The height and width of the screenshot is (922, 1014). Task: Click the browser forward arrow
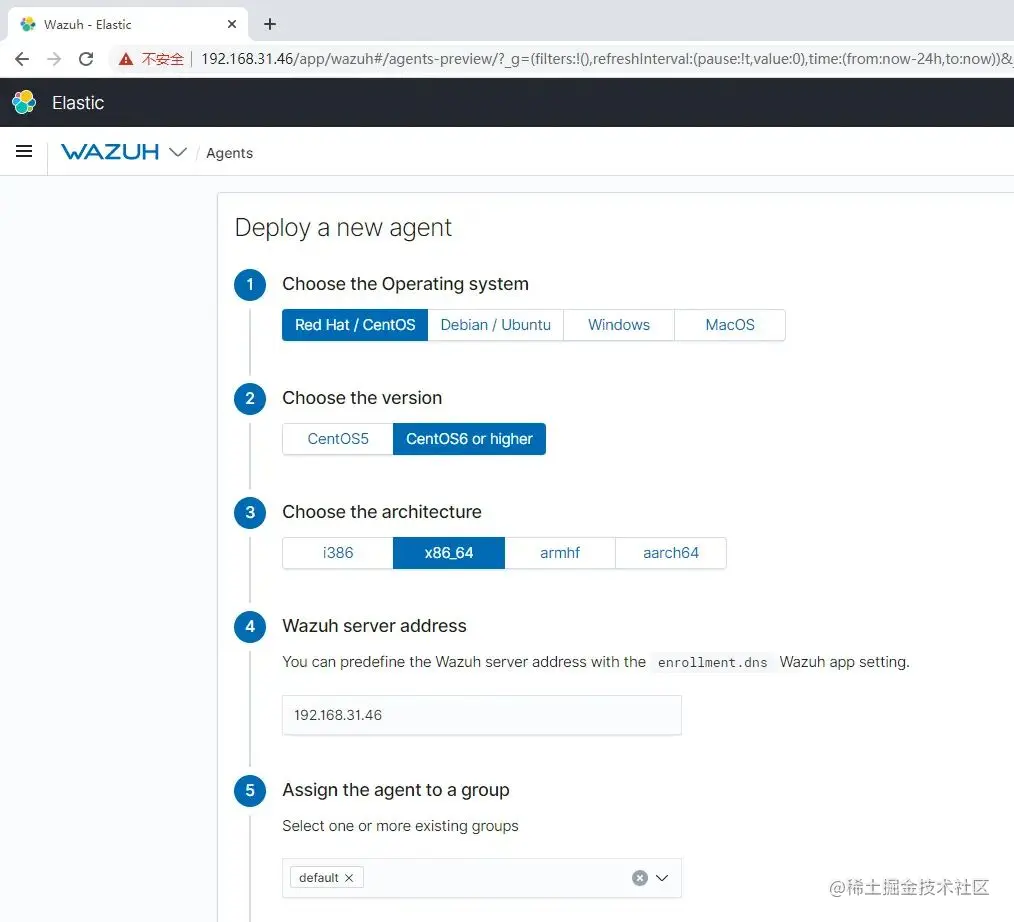[54, 59]
